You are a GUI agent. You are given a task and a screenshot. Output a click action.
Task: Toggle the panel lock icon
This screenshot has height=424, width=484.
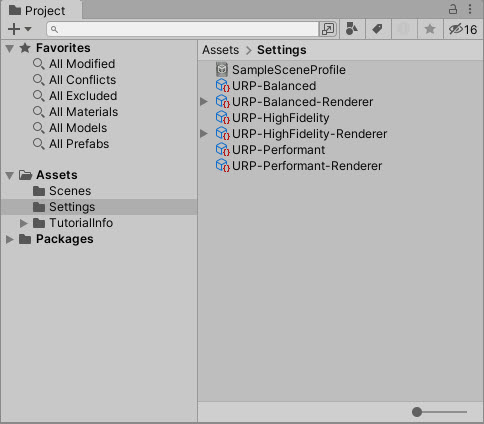[x=453, y=9]
